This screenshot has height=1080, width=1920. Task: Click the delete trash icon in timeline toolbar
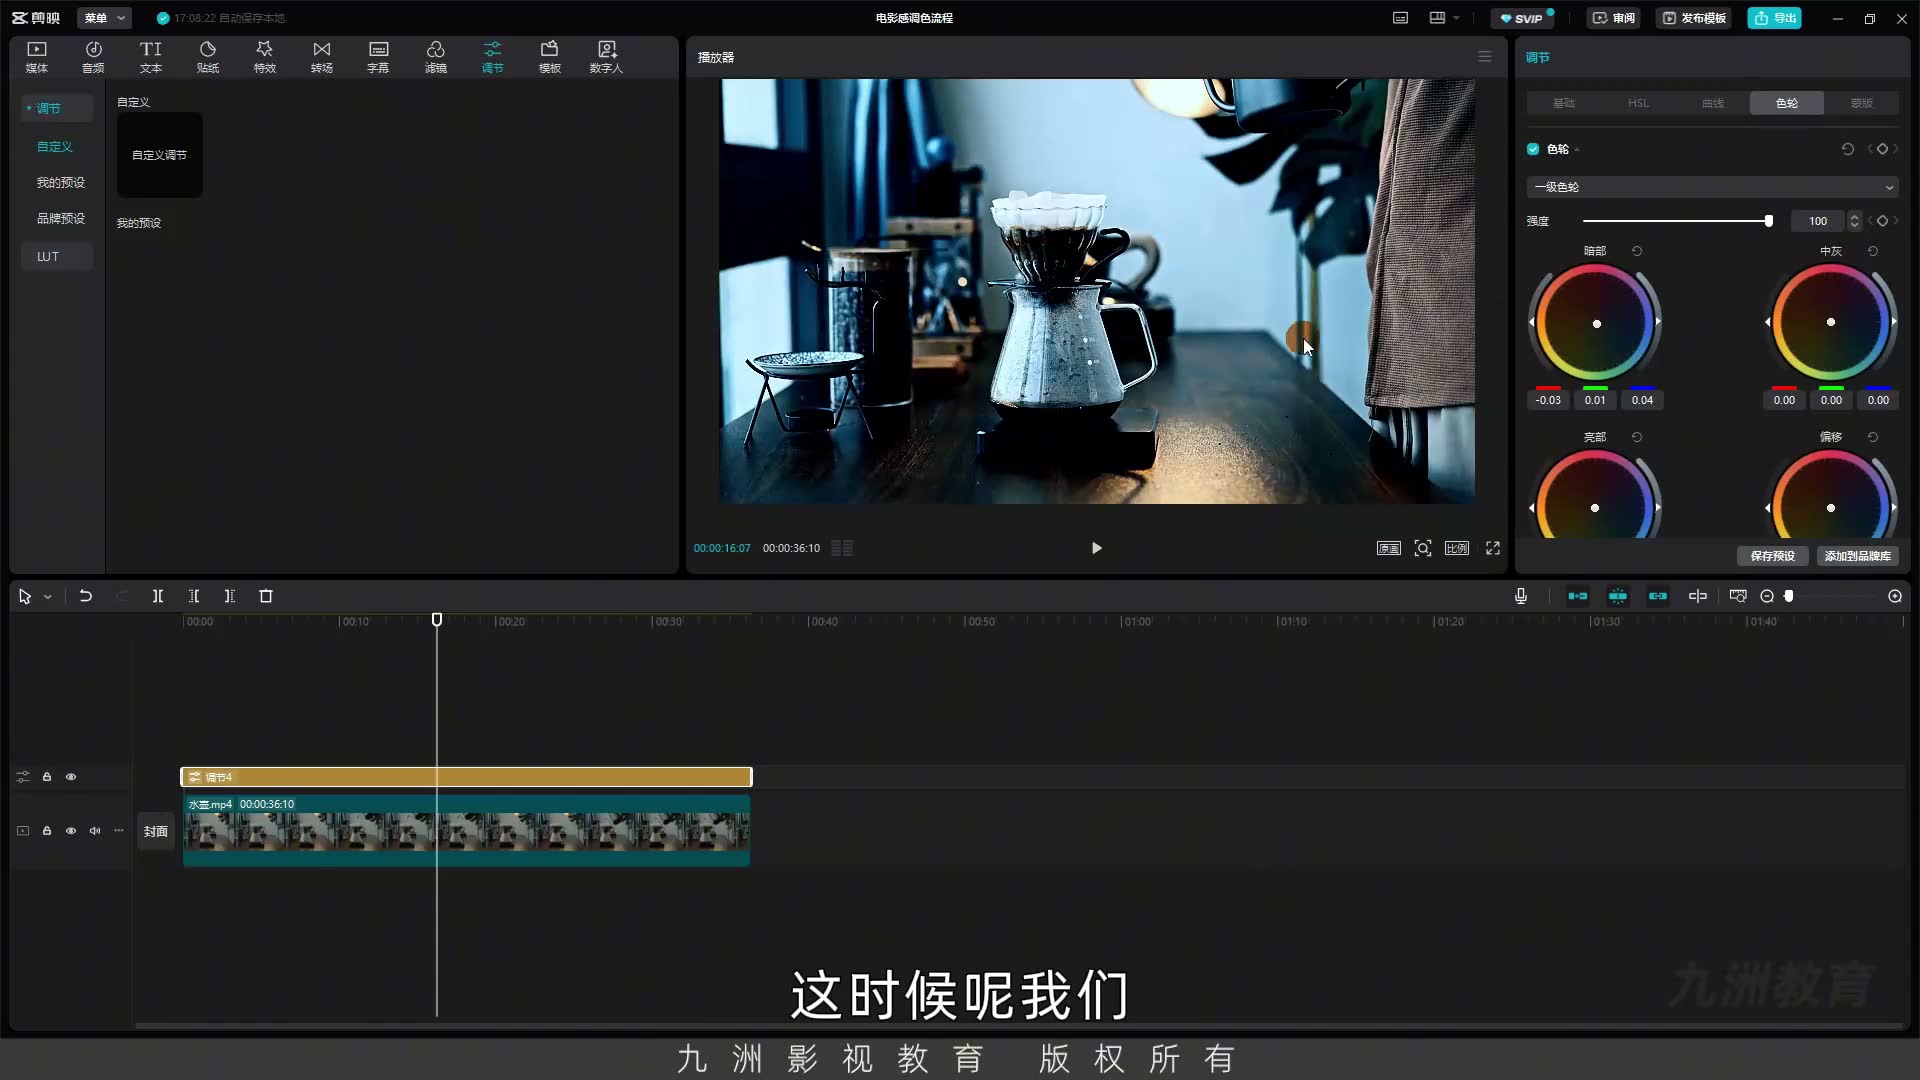(x=266, y=596)
